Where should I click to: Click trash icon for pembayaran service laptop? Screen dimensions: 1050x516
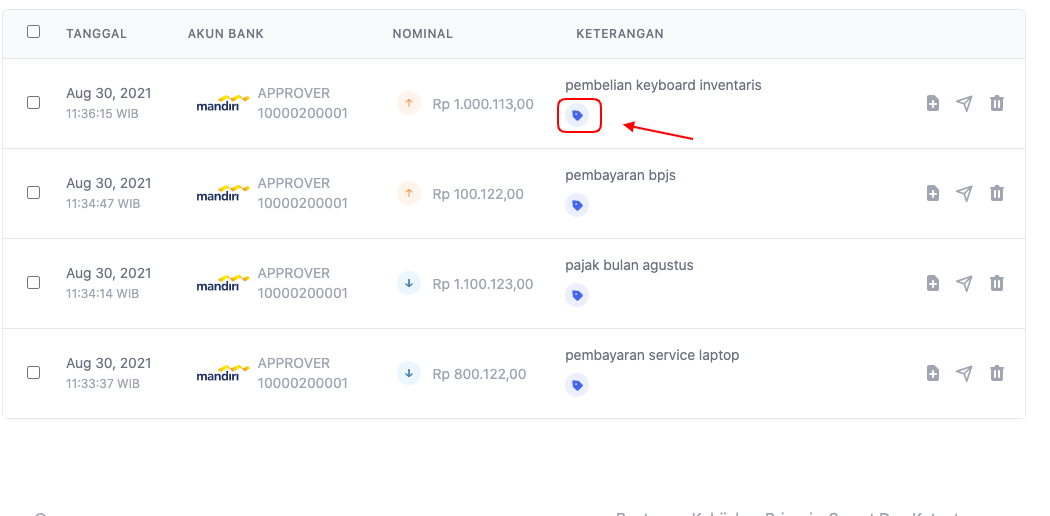(x=996, y=373)
